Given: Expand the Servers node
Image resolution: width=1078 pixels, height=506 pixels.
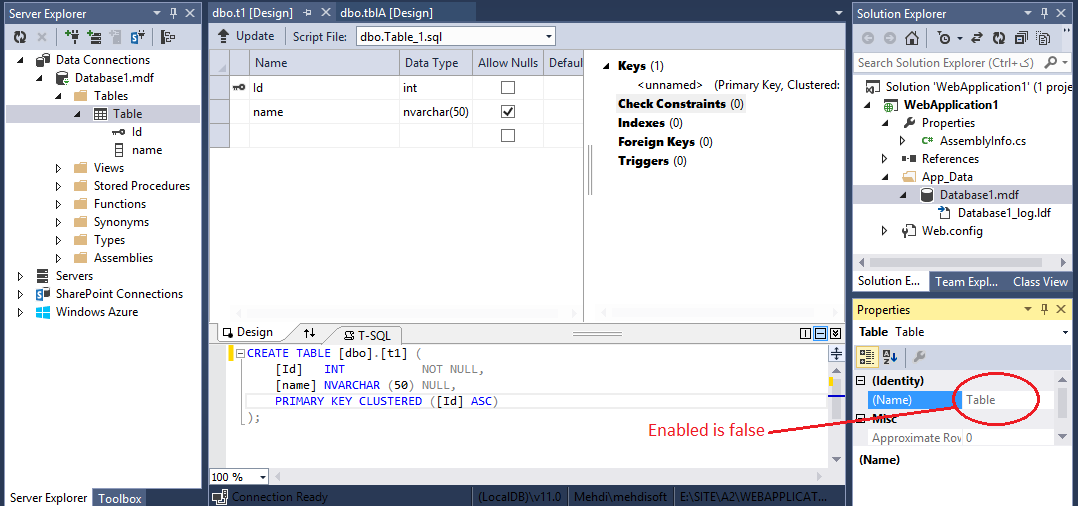Looking at the screenshot, I should 21,276.
